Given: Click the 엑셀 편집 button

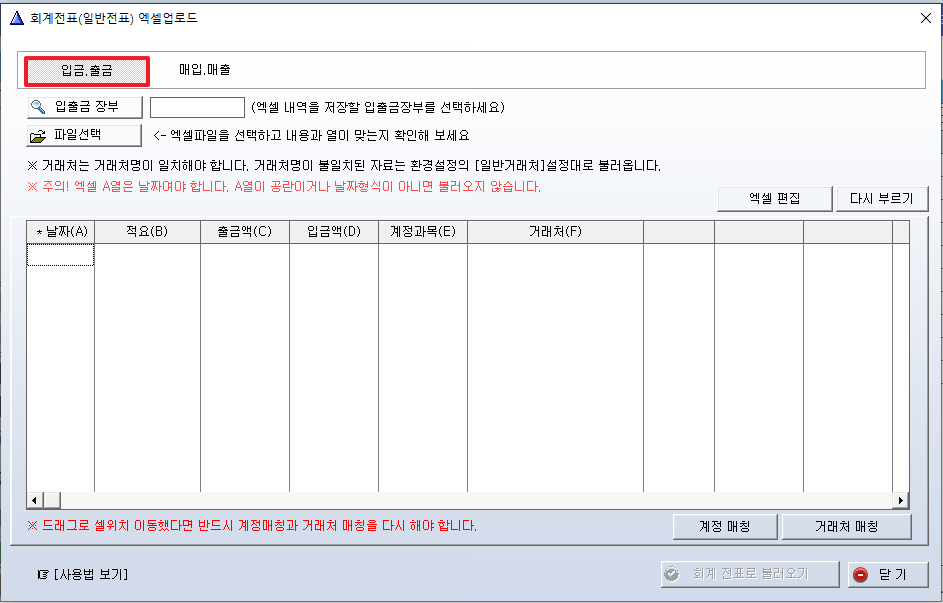Looking at the screenshot, I should pyautogui.click(x=775, y=198).
